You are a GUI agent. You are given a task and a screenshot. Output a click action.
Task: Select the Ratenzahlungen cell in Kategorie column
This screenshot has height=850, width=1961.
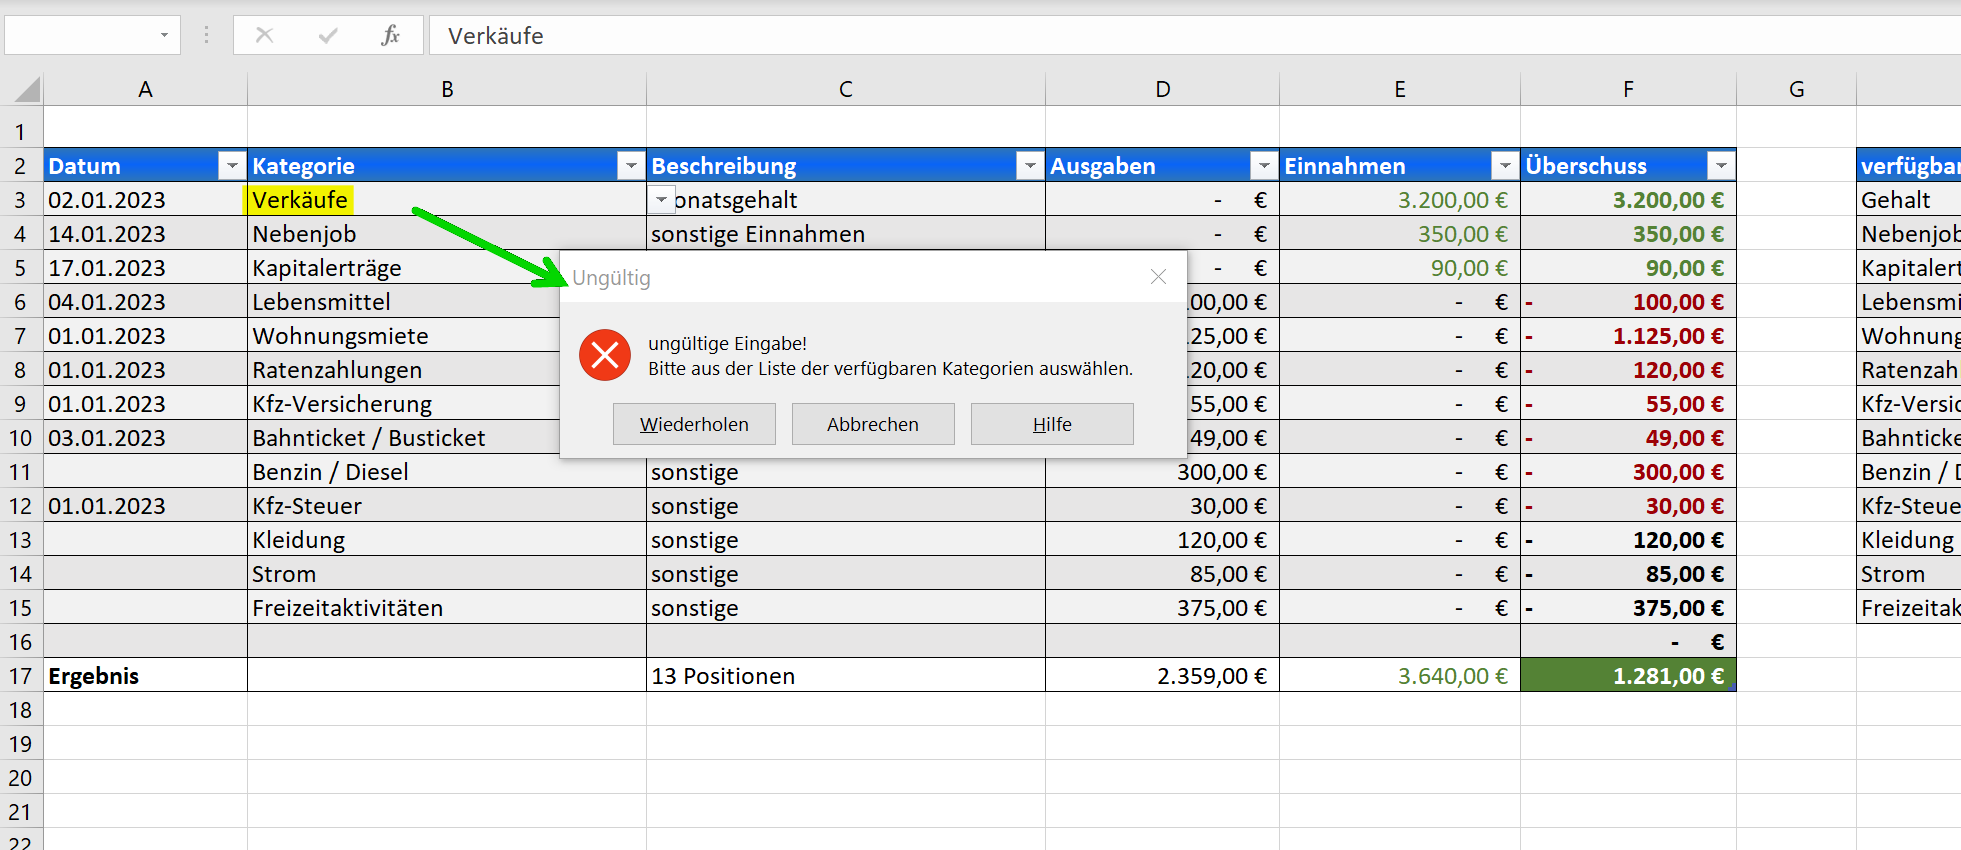403,370
